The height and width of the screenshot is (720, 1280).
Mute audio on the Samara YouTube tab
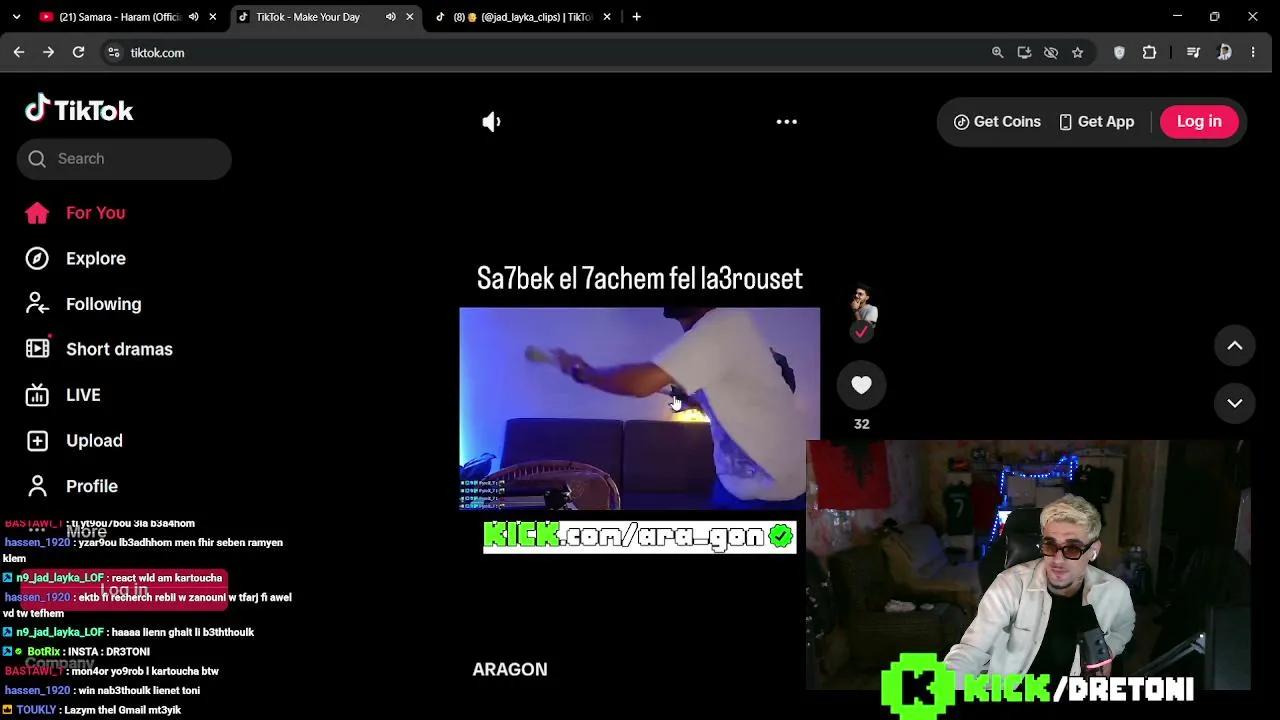pyautogui.click(x=193, y=17)
